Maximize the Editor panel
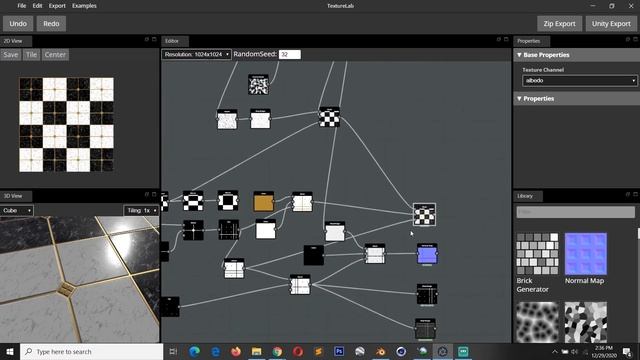640x360 pixels. coord(506,40)
